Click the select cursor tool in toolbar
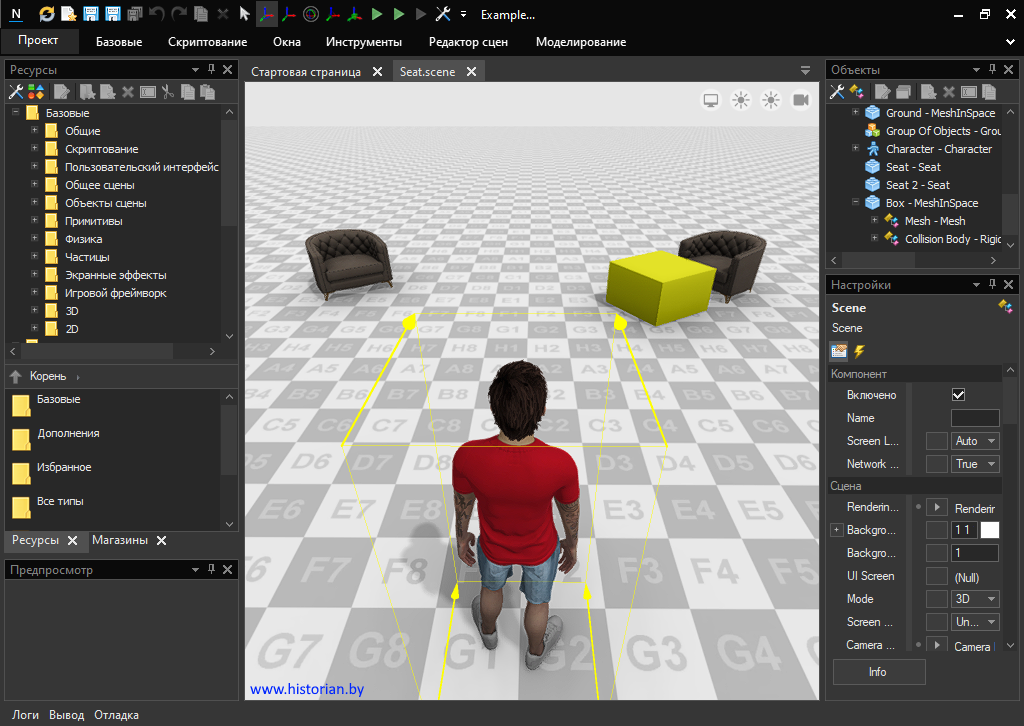1024x726 pixels. pos(245,14)
